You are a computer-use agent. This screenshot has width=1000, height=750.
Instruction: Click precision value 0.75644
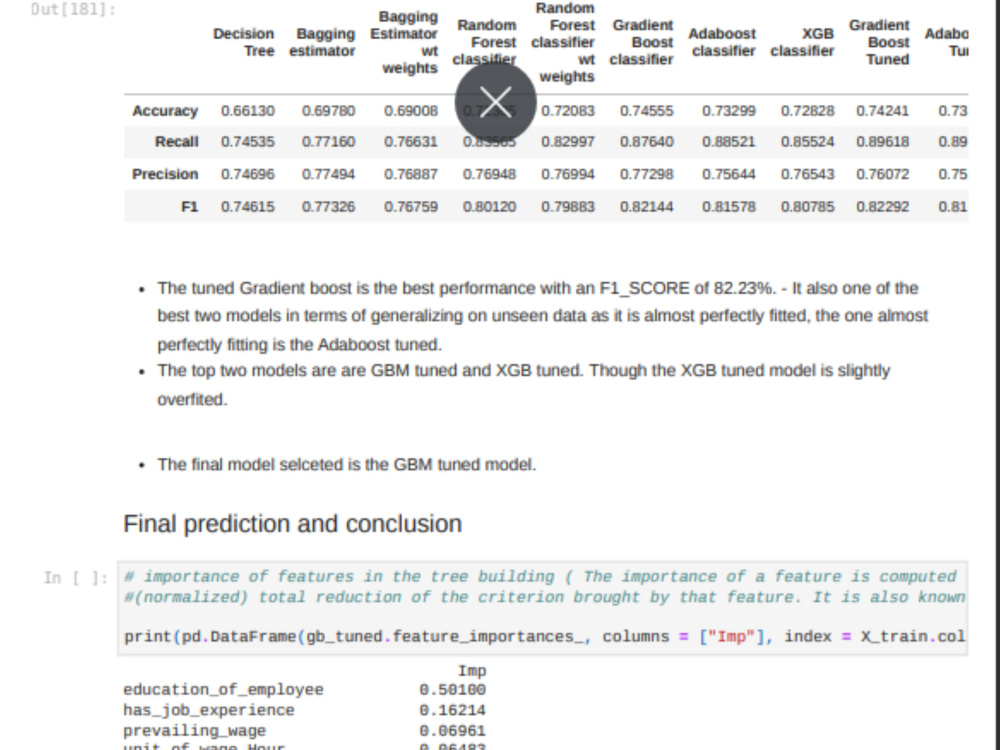click(729, 174)
